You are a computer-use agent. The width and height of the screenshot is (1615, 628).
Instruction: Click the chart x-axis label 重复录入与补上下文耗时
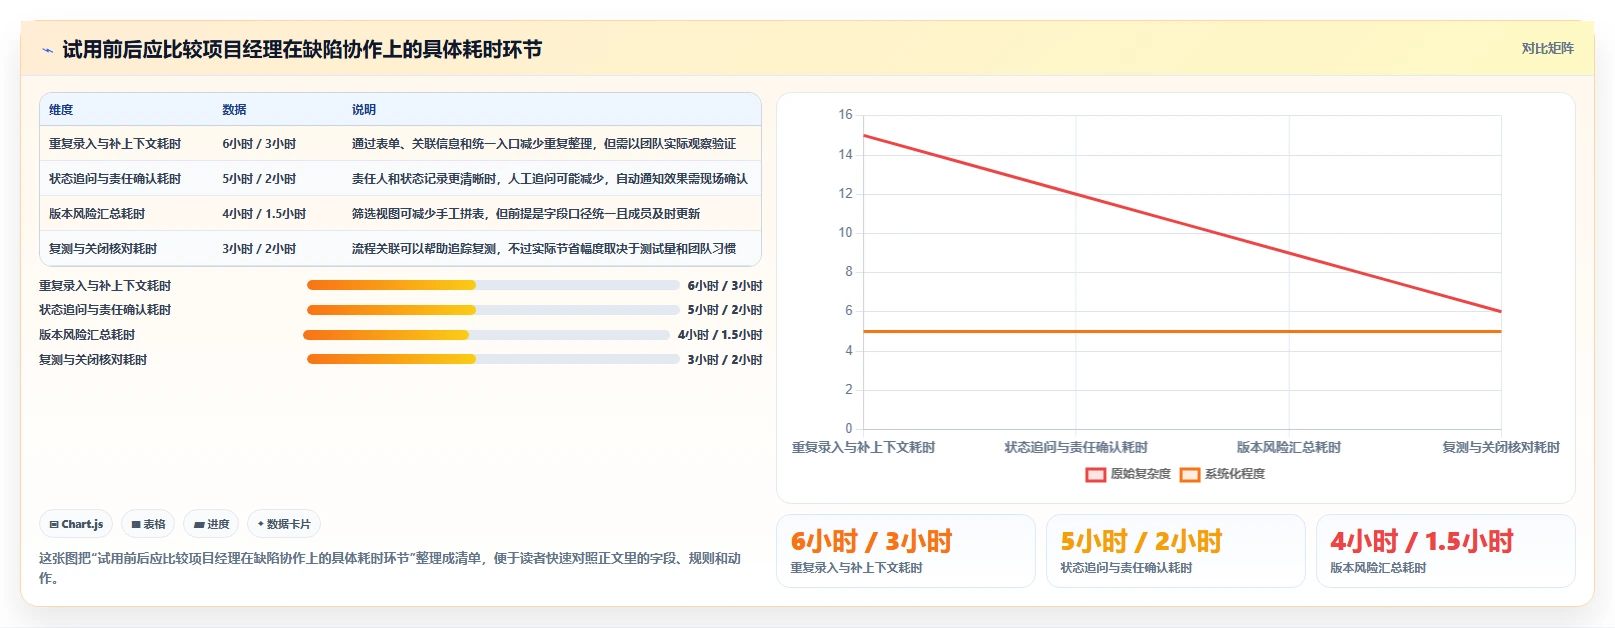click(863, 448)
